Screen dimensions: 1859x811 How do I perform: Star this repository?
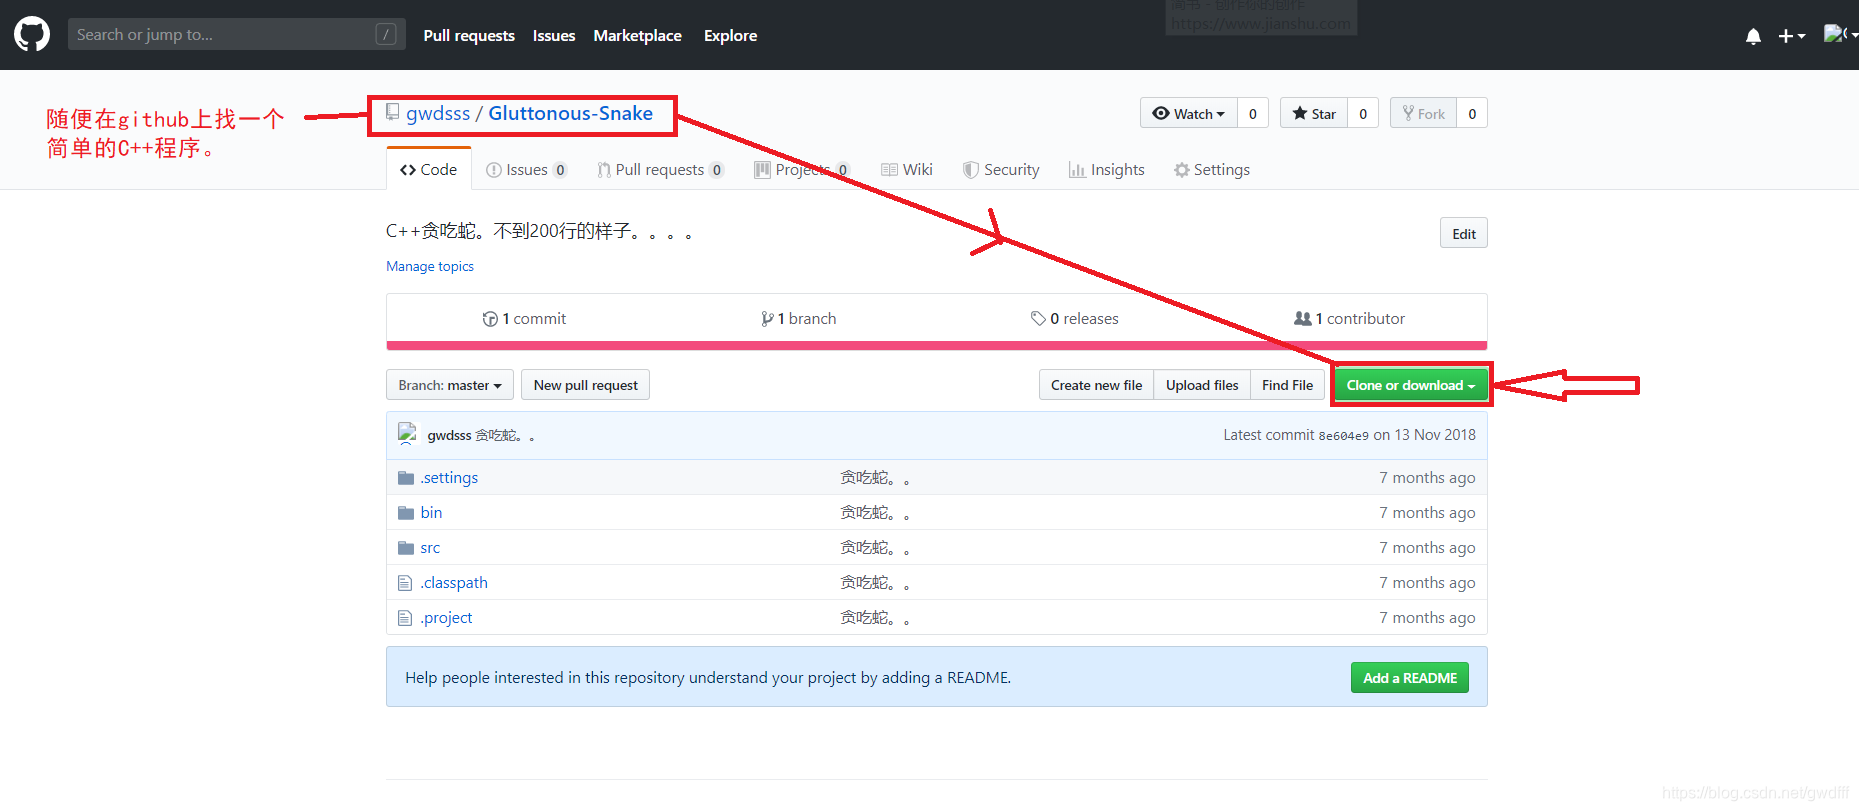click(x=1314, y=113)
